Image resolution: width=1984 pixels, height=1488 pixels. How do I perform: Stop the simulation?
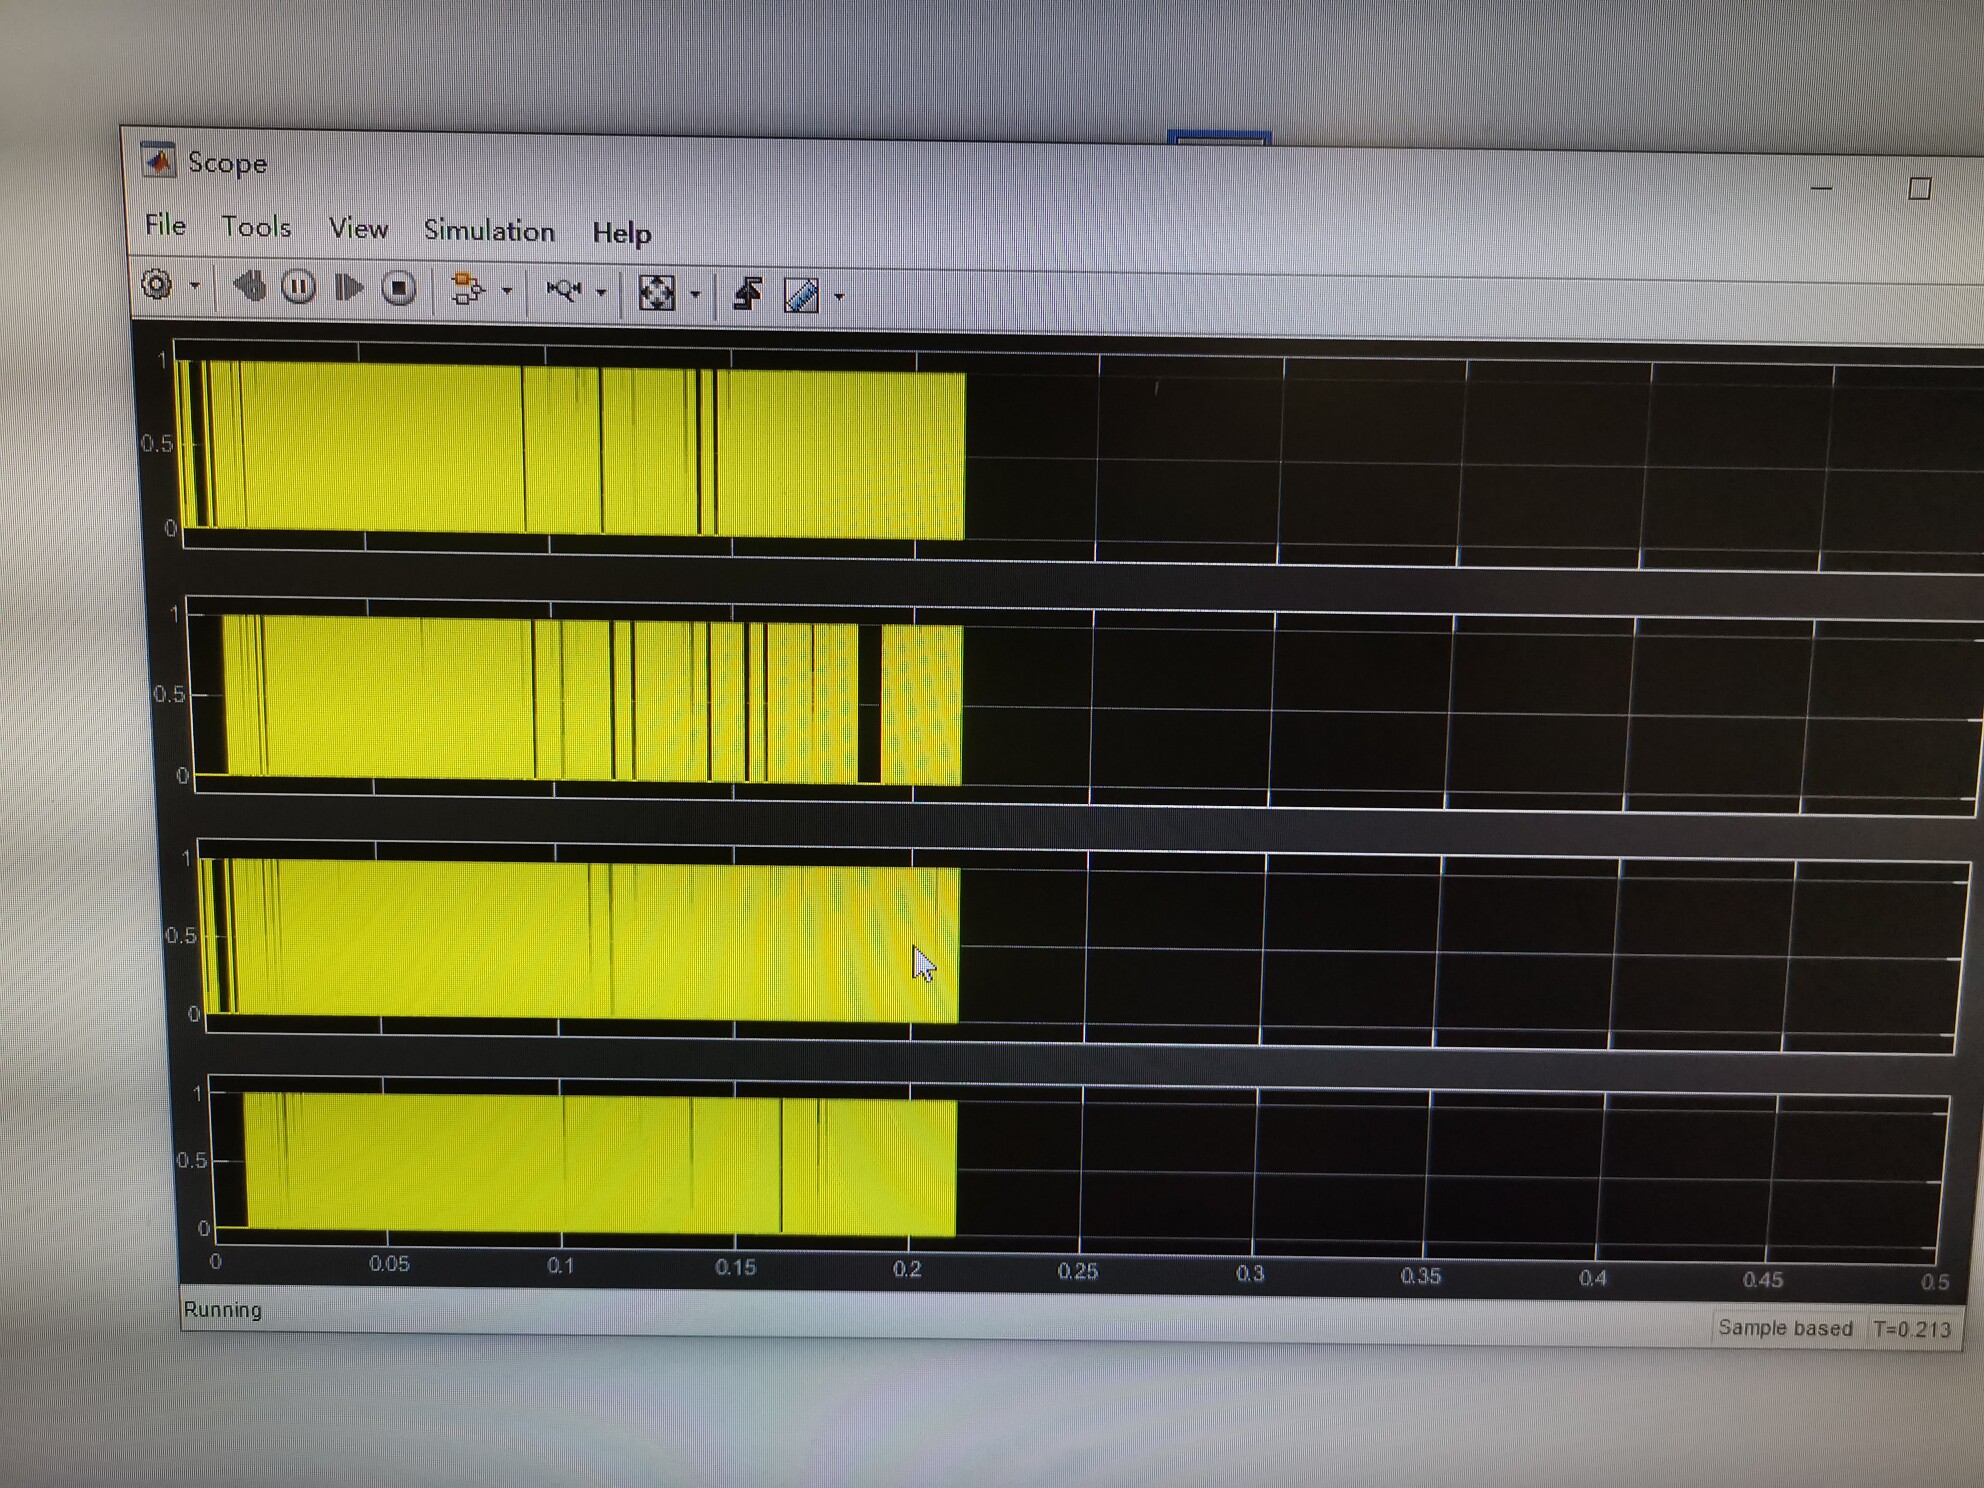tap(398, 289)
